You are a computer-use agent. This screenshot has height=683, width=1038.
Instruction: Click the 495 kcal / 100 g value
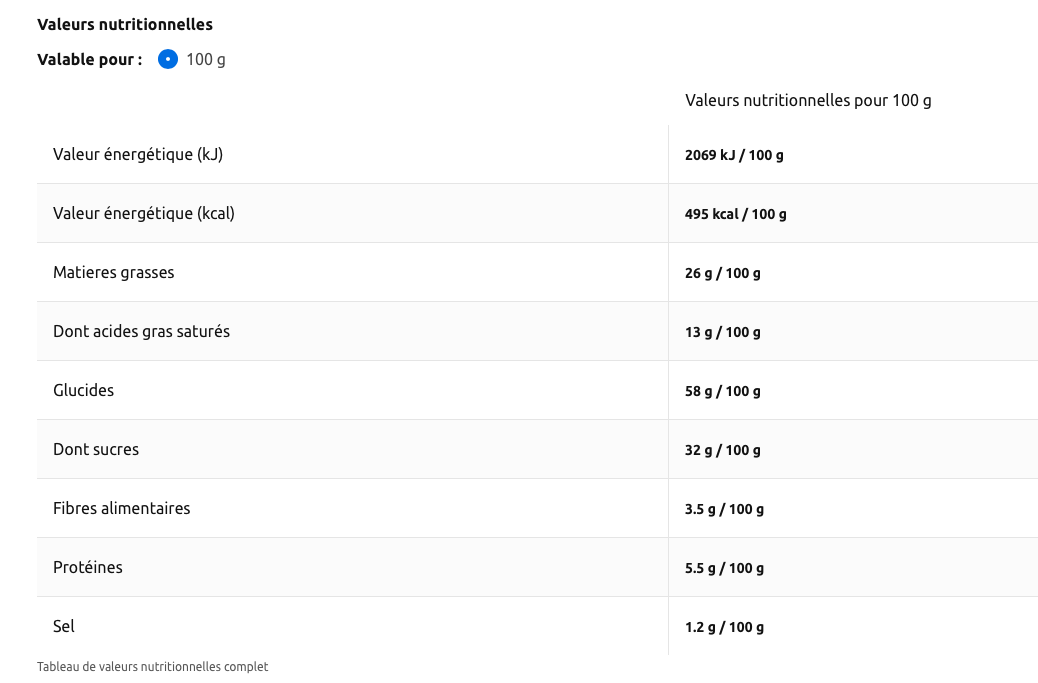point(736,214)
